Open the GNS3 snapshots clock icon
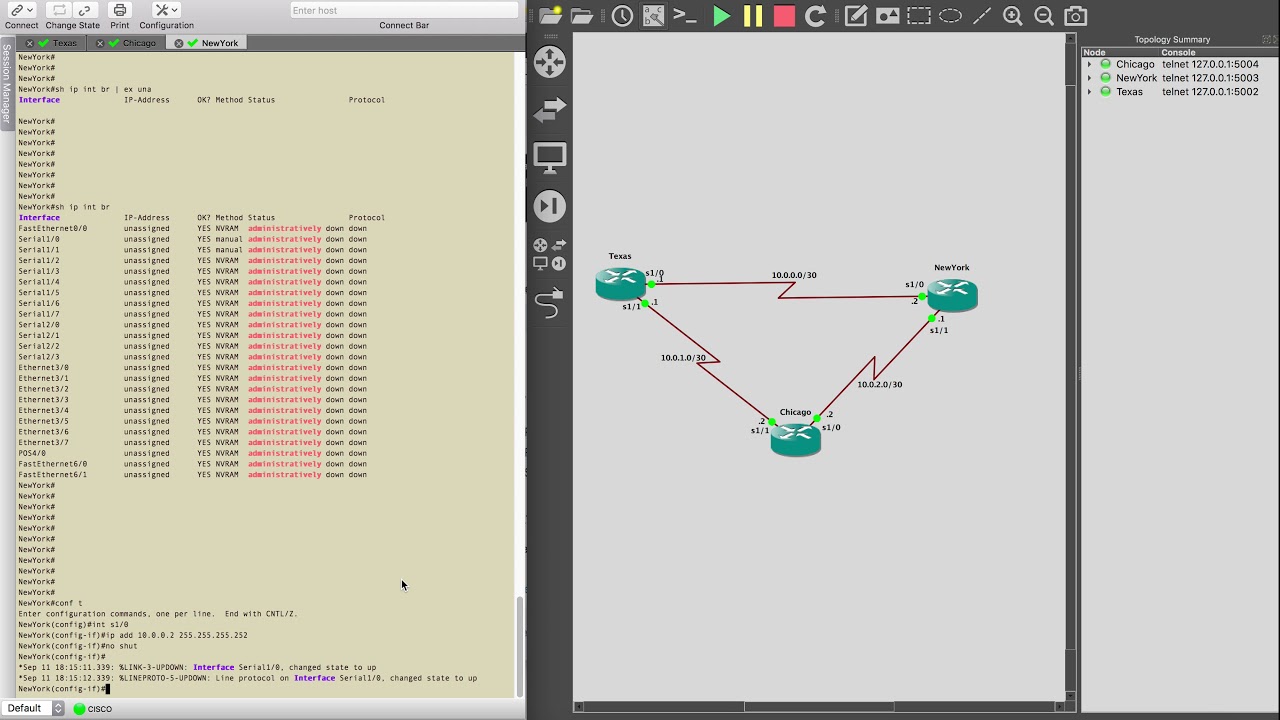1280x720 pixels. [622, 15]
